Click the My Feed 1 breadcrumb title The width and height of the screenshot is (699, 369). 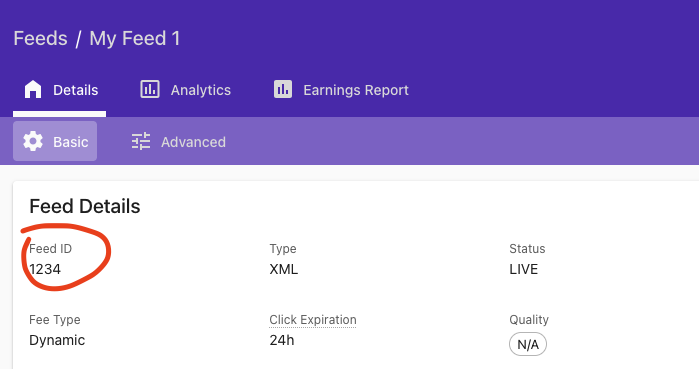point(135,38)
